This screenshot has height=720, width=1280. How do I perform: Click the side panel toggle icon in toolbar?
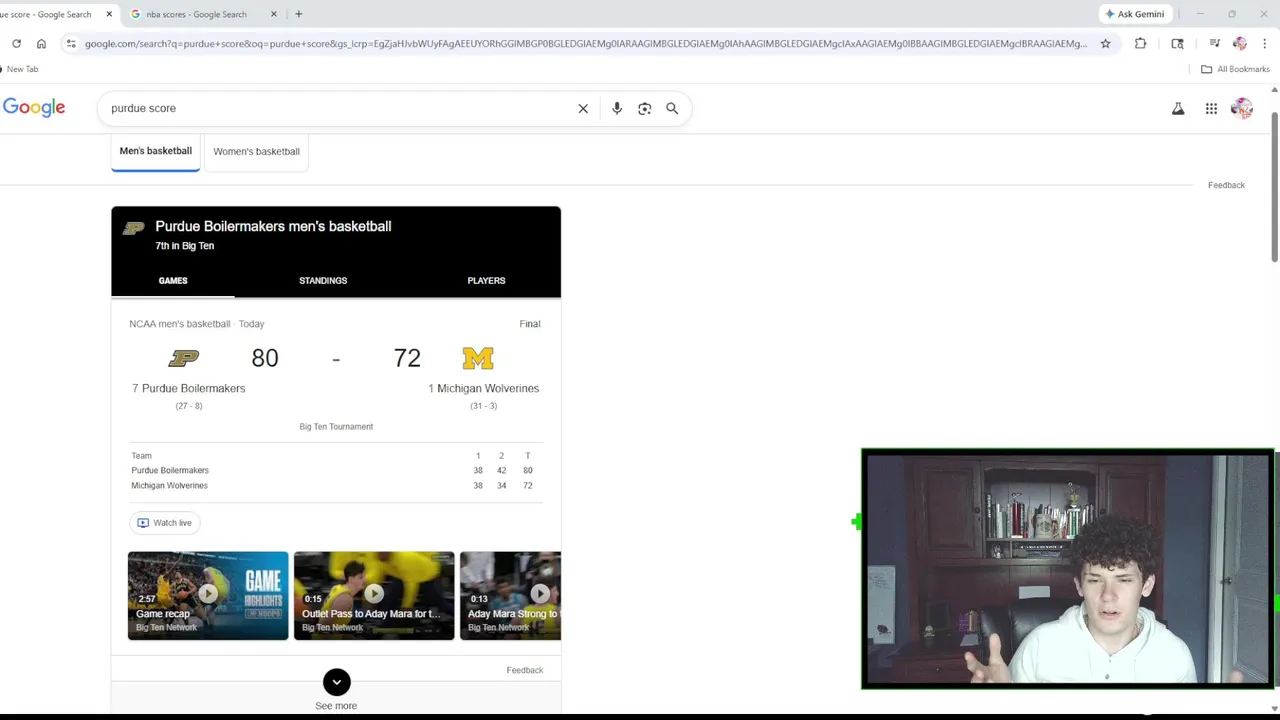pyautogui.click(x=1177, y=43)
